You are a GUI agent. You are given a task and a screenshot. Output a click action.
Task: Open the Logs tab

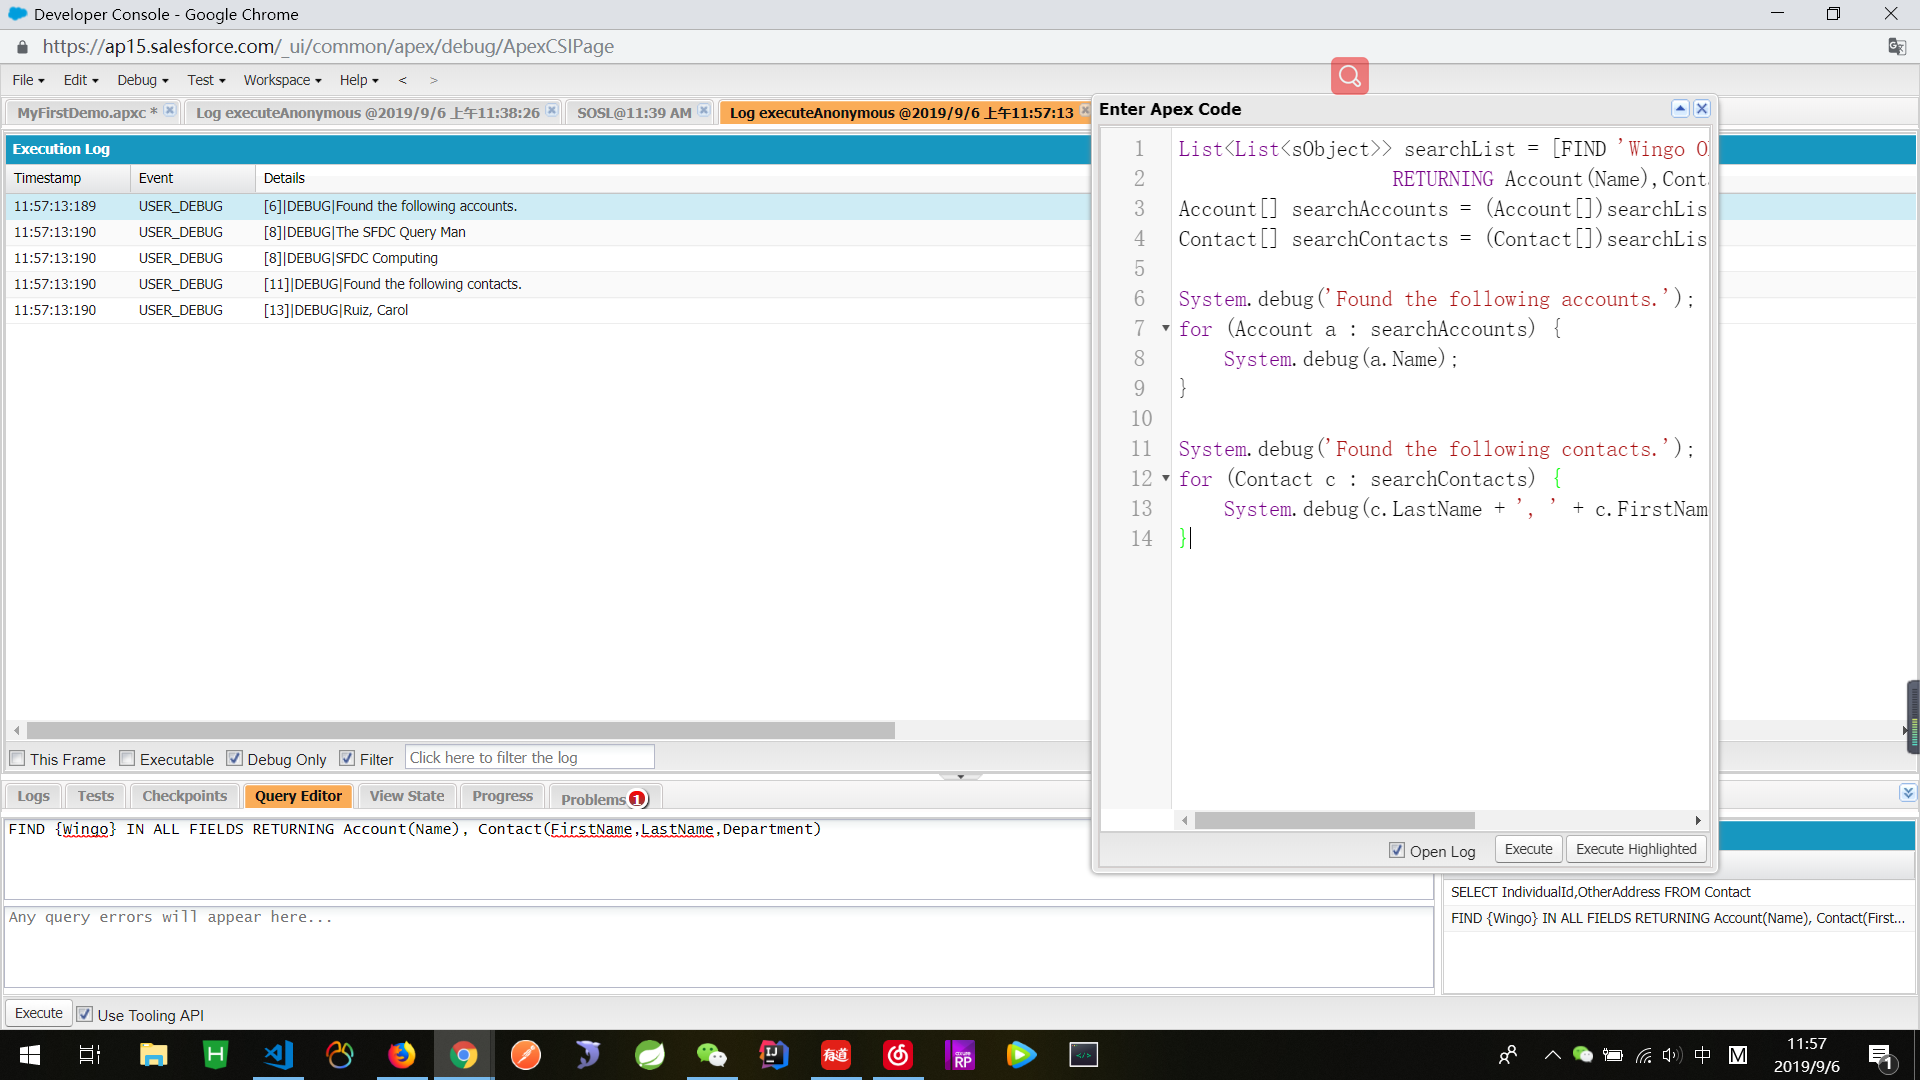point(33,796)
